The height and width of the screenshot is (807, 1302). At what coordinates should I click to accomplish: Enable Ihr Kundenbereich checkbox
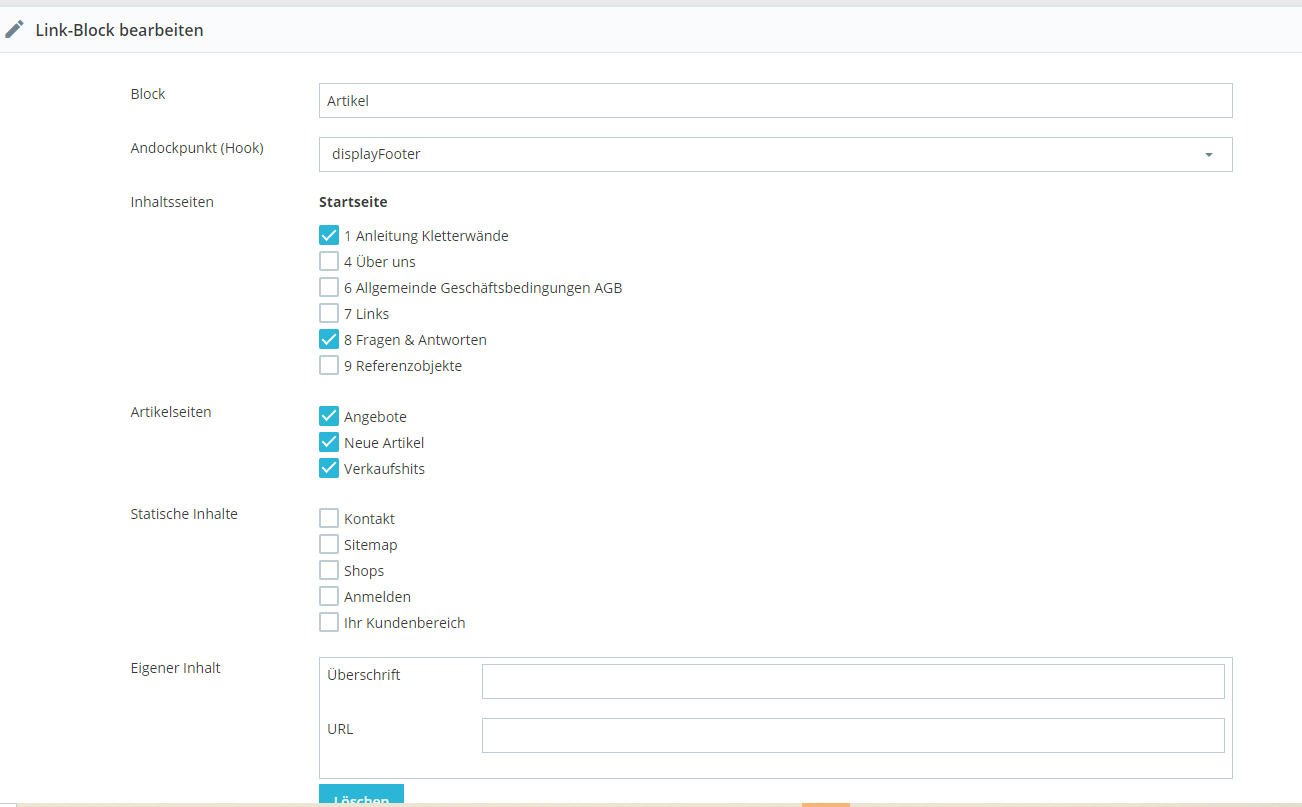tap(329, 623)
